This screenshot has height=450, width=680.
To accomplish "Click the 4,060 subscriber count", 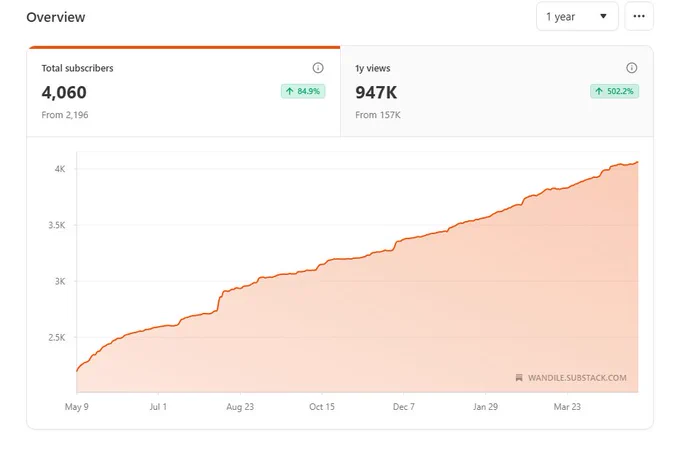I will click(64, 92).
